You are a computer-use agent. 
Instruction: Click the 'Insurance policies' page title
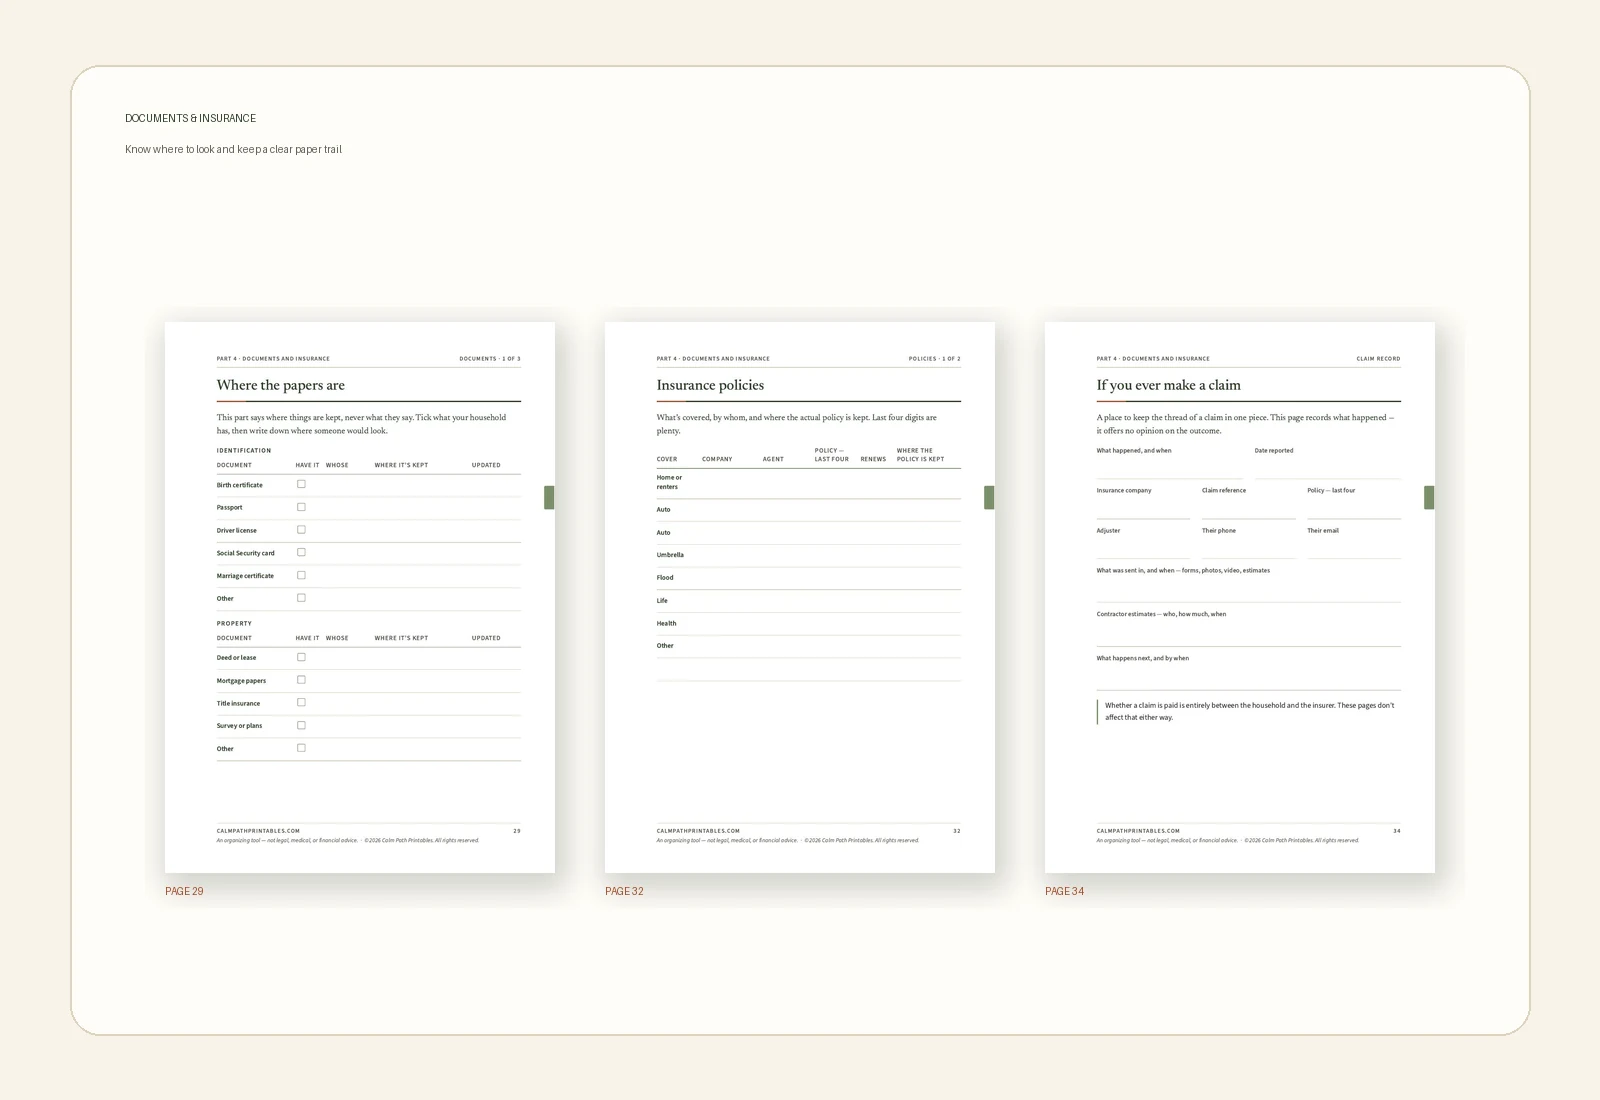coord(710,385)
